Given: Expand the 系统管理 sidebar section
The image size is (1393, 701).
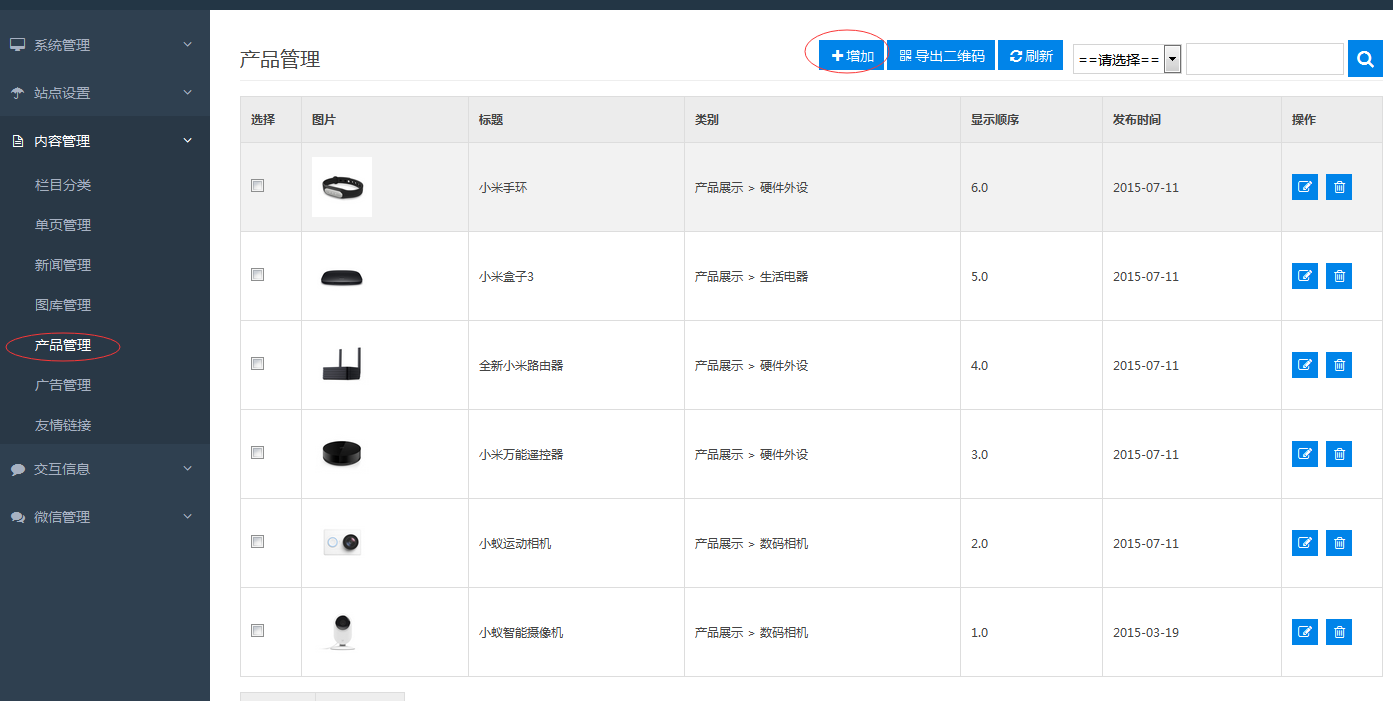Looking at the screenshot, I should (x=100, y=45).
